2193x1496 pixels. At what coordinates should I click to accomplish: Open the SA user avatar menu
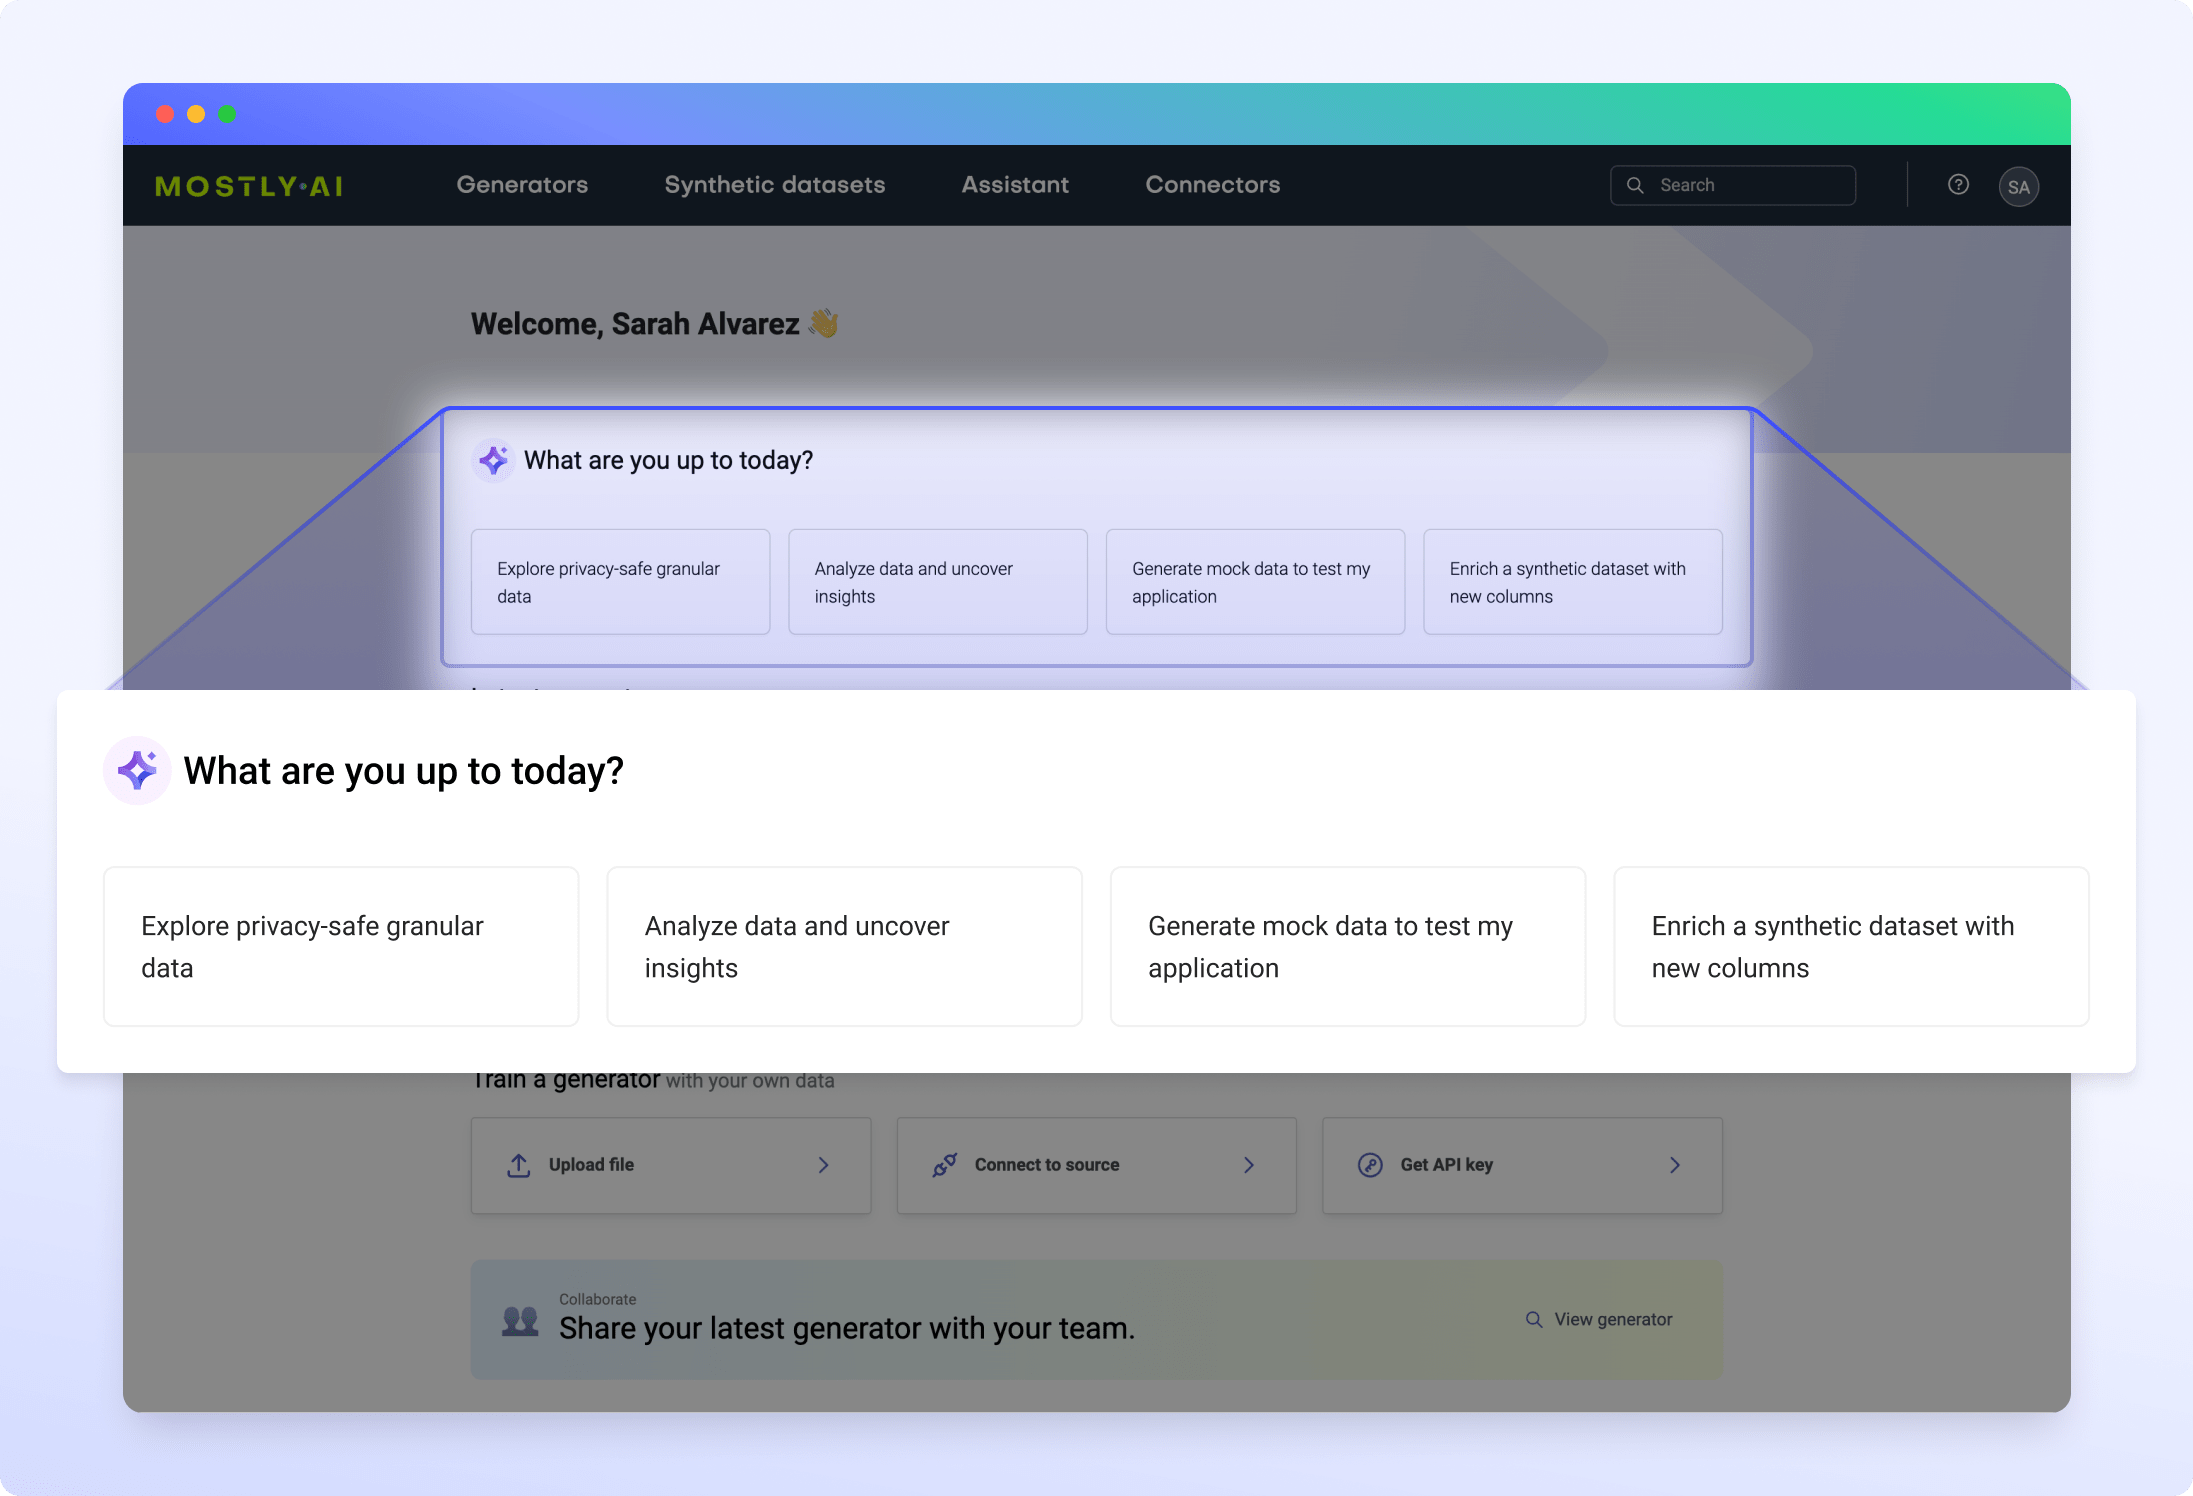(x=2019, y=187)
